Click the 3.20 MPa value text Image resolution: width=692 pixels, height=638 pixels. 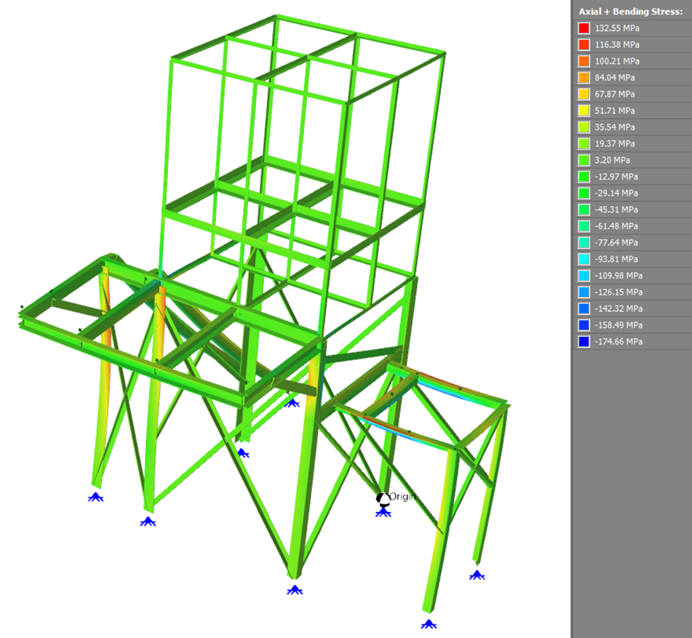coord(612,160)
